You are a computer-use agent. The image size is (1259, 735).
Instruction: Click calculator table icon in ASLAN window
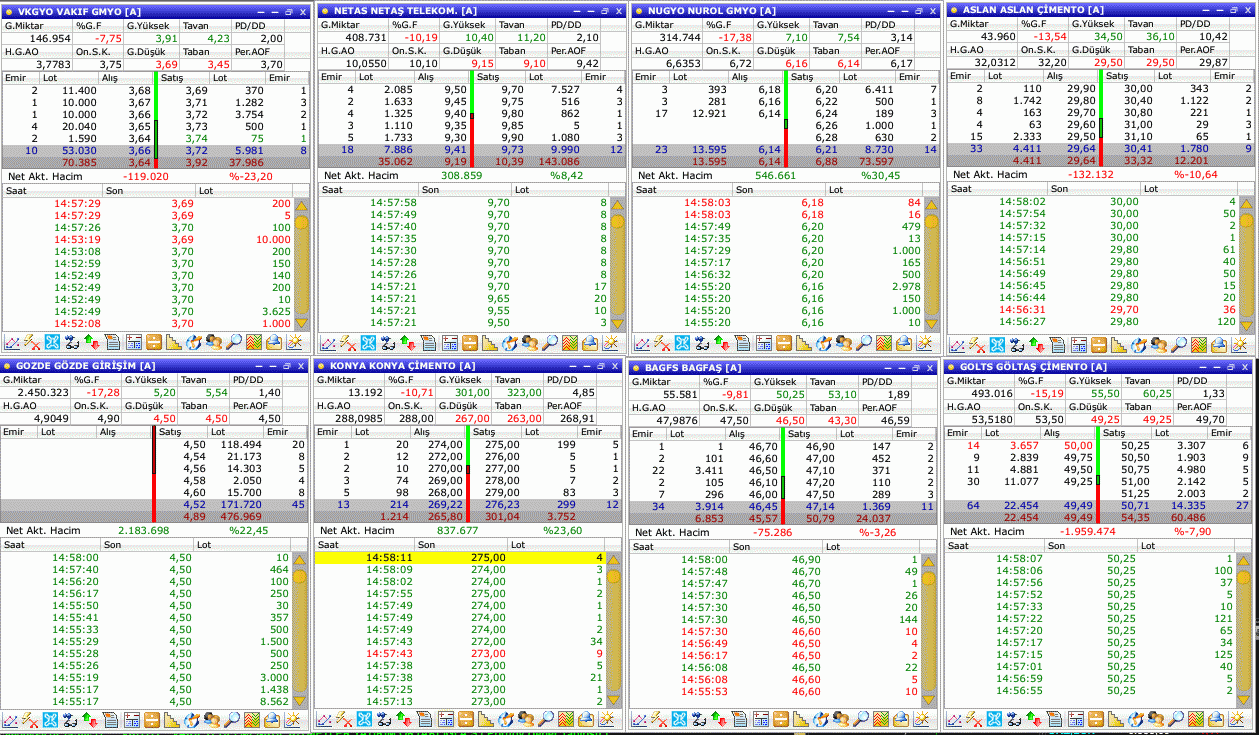coord(1079,345)
